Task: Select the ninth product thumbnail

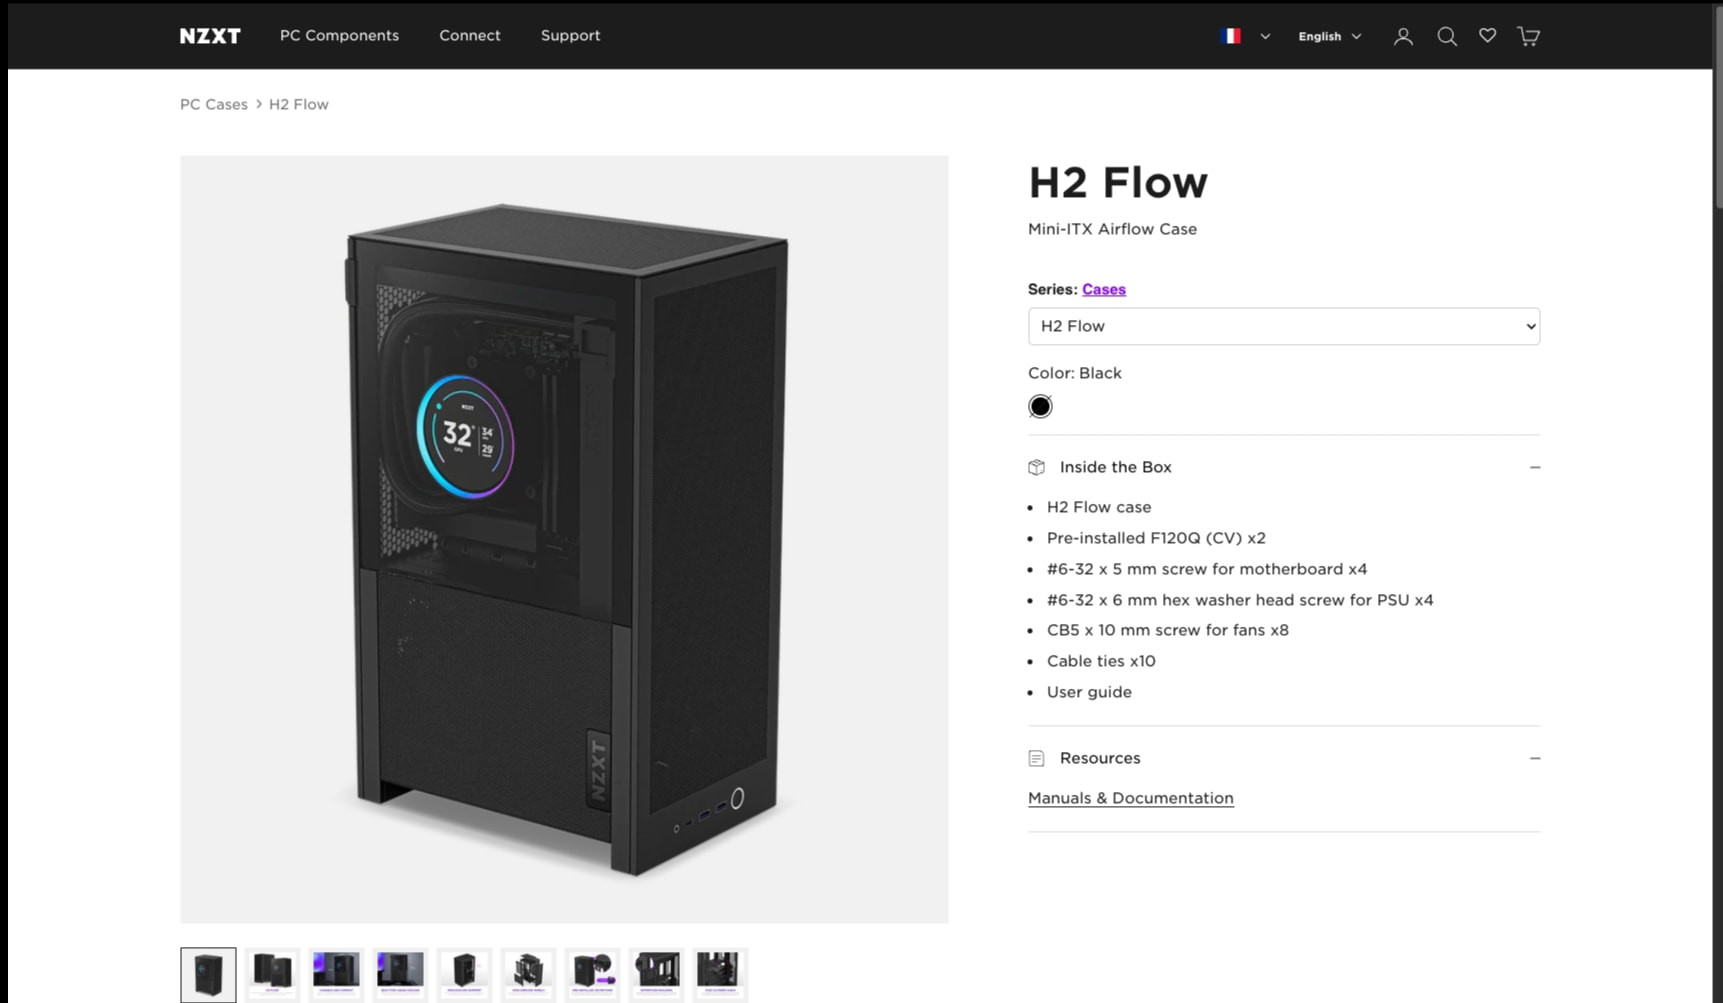Action: 720,975
